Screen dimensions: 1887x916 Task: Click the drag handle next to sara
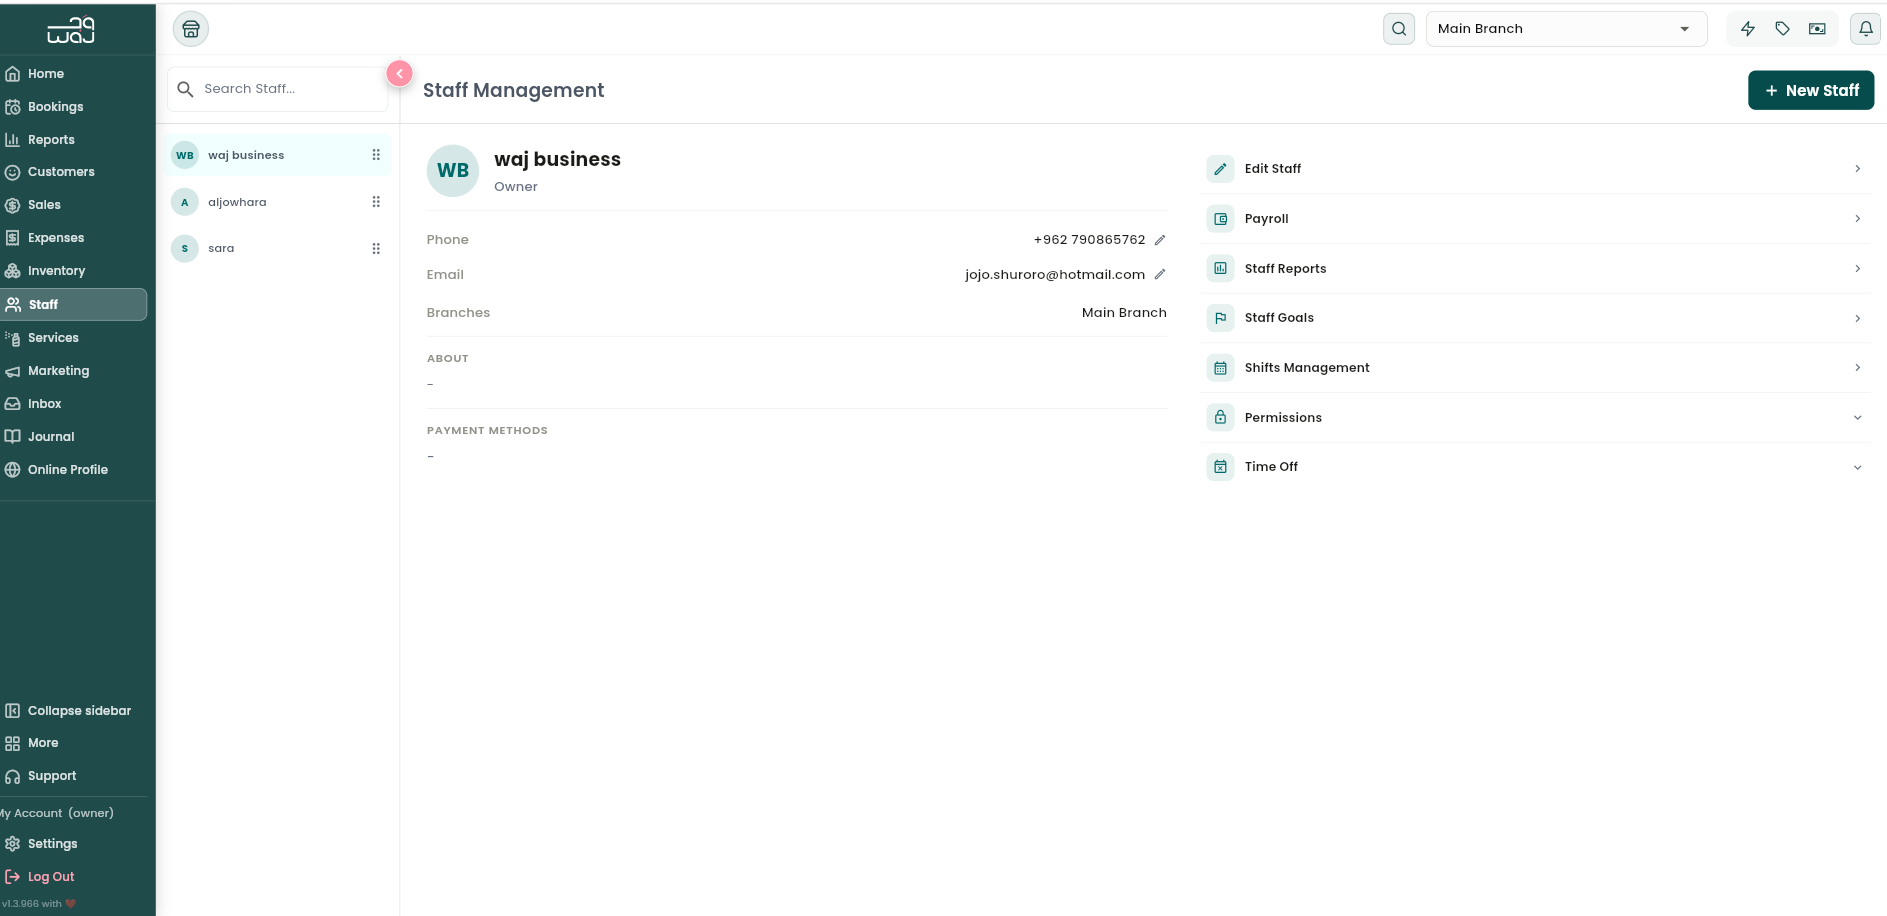(376, 249)
